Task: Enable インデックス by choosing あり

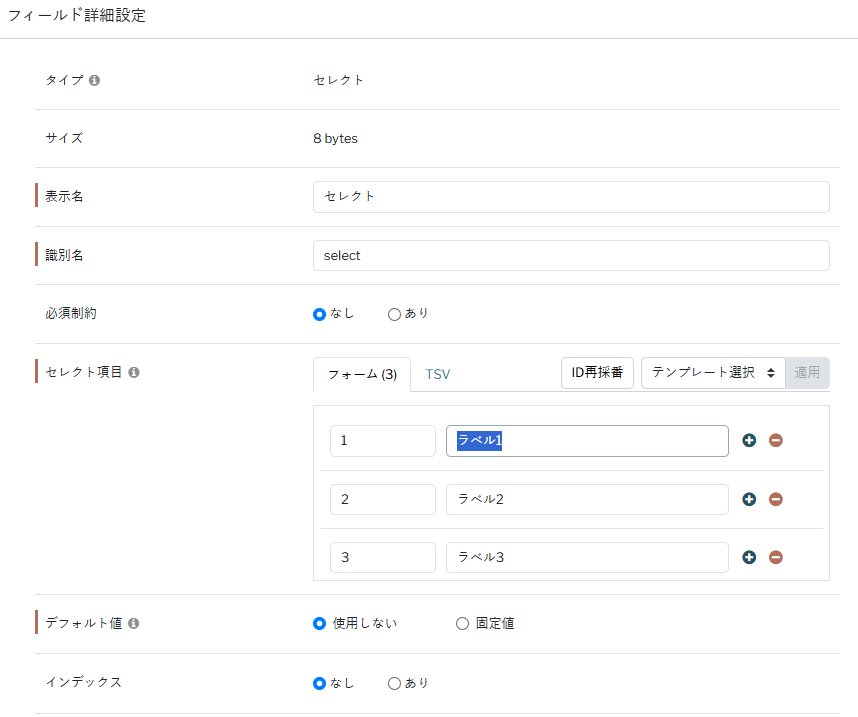Action: [394, 683]
